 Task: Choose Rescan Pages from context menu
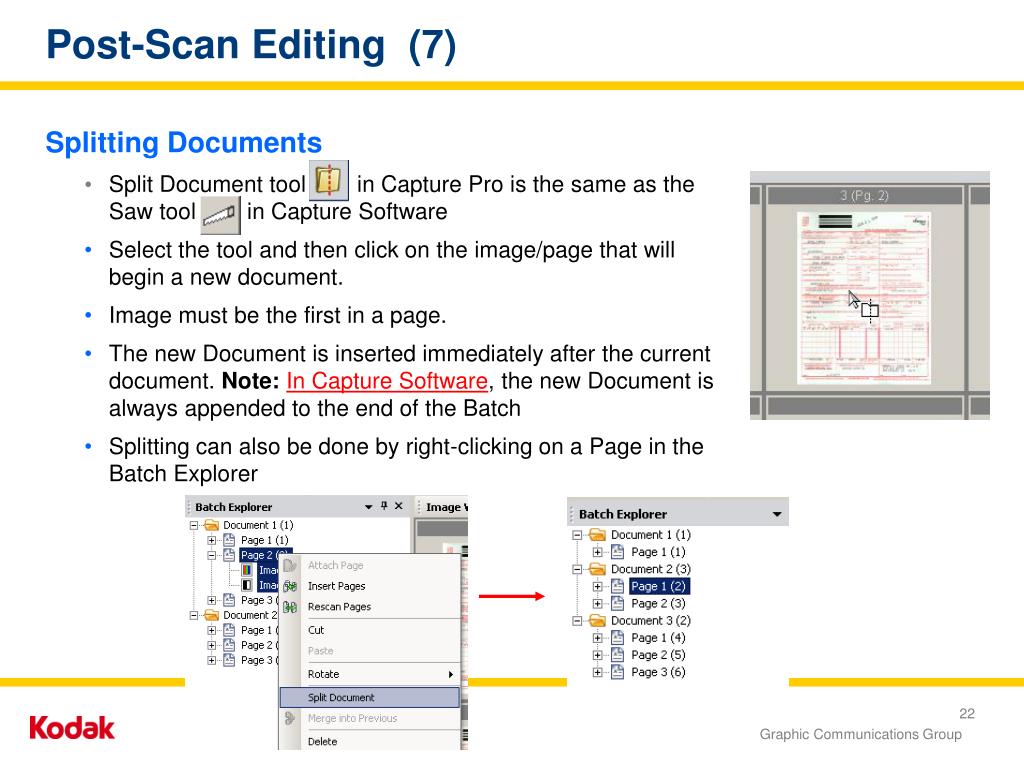[370, 607]
